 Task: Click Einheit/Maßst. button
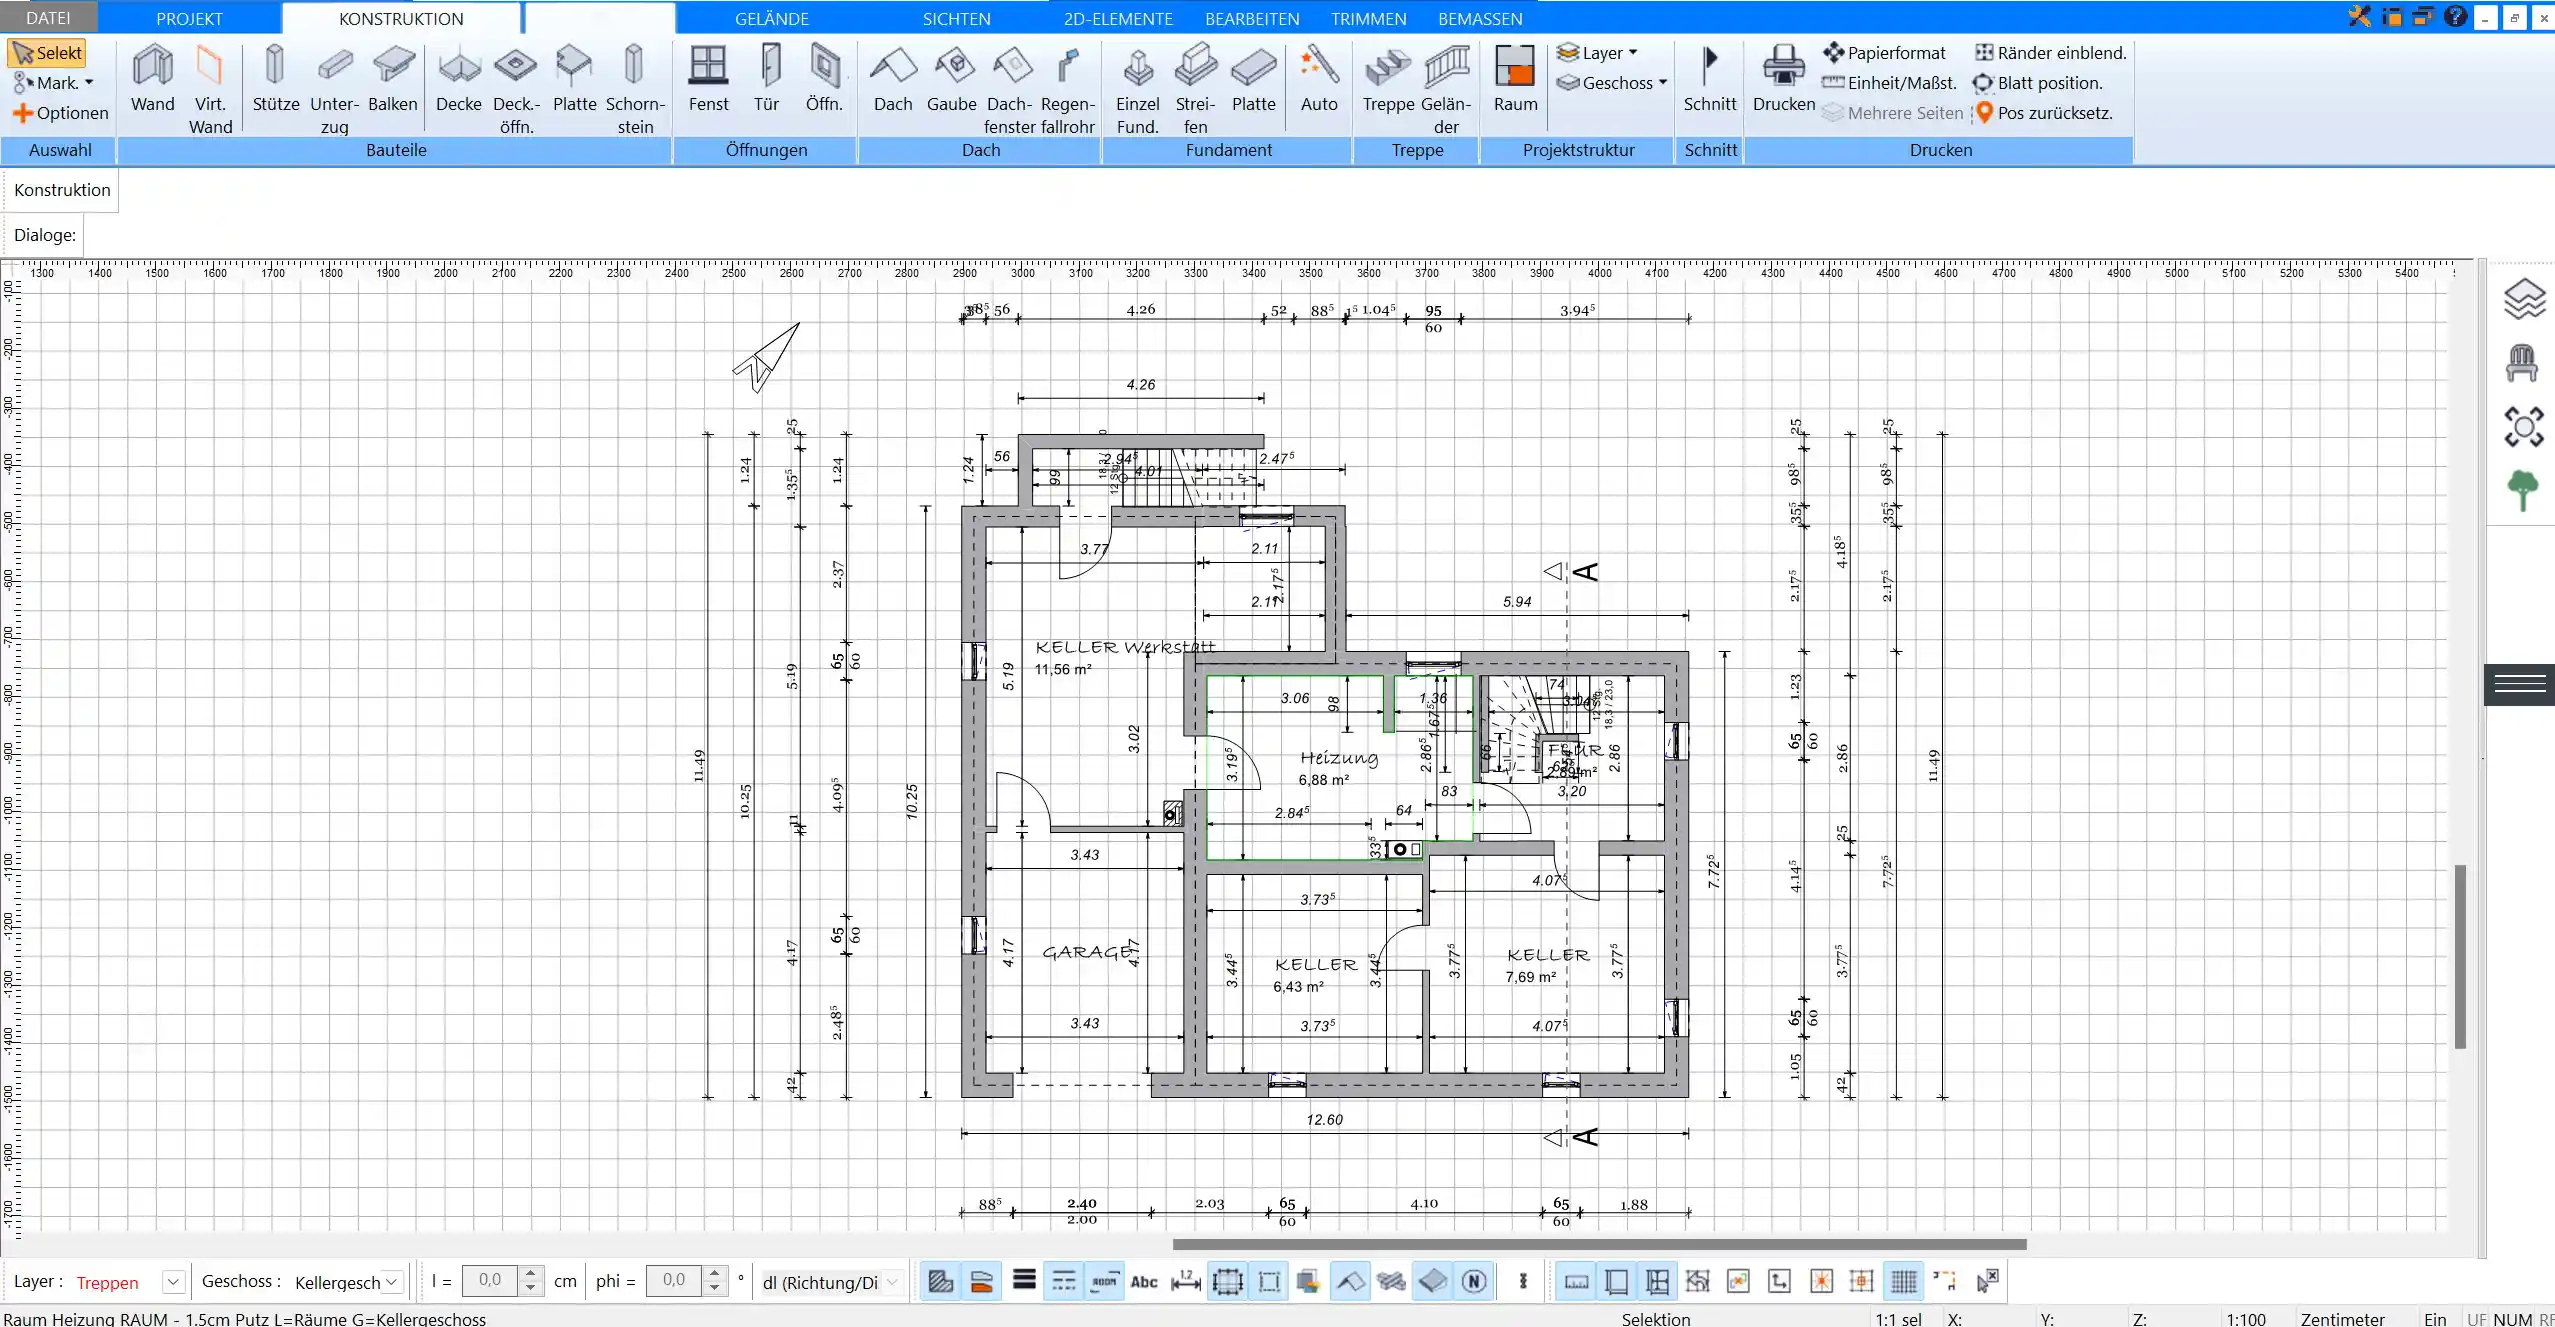1889,83
